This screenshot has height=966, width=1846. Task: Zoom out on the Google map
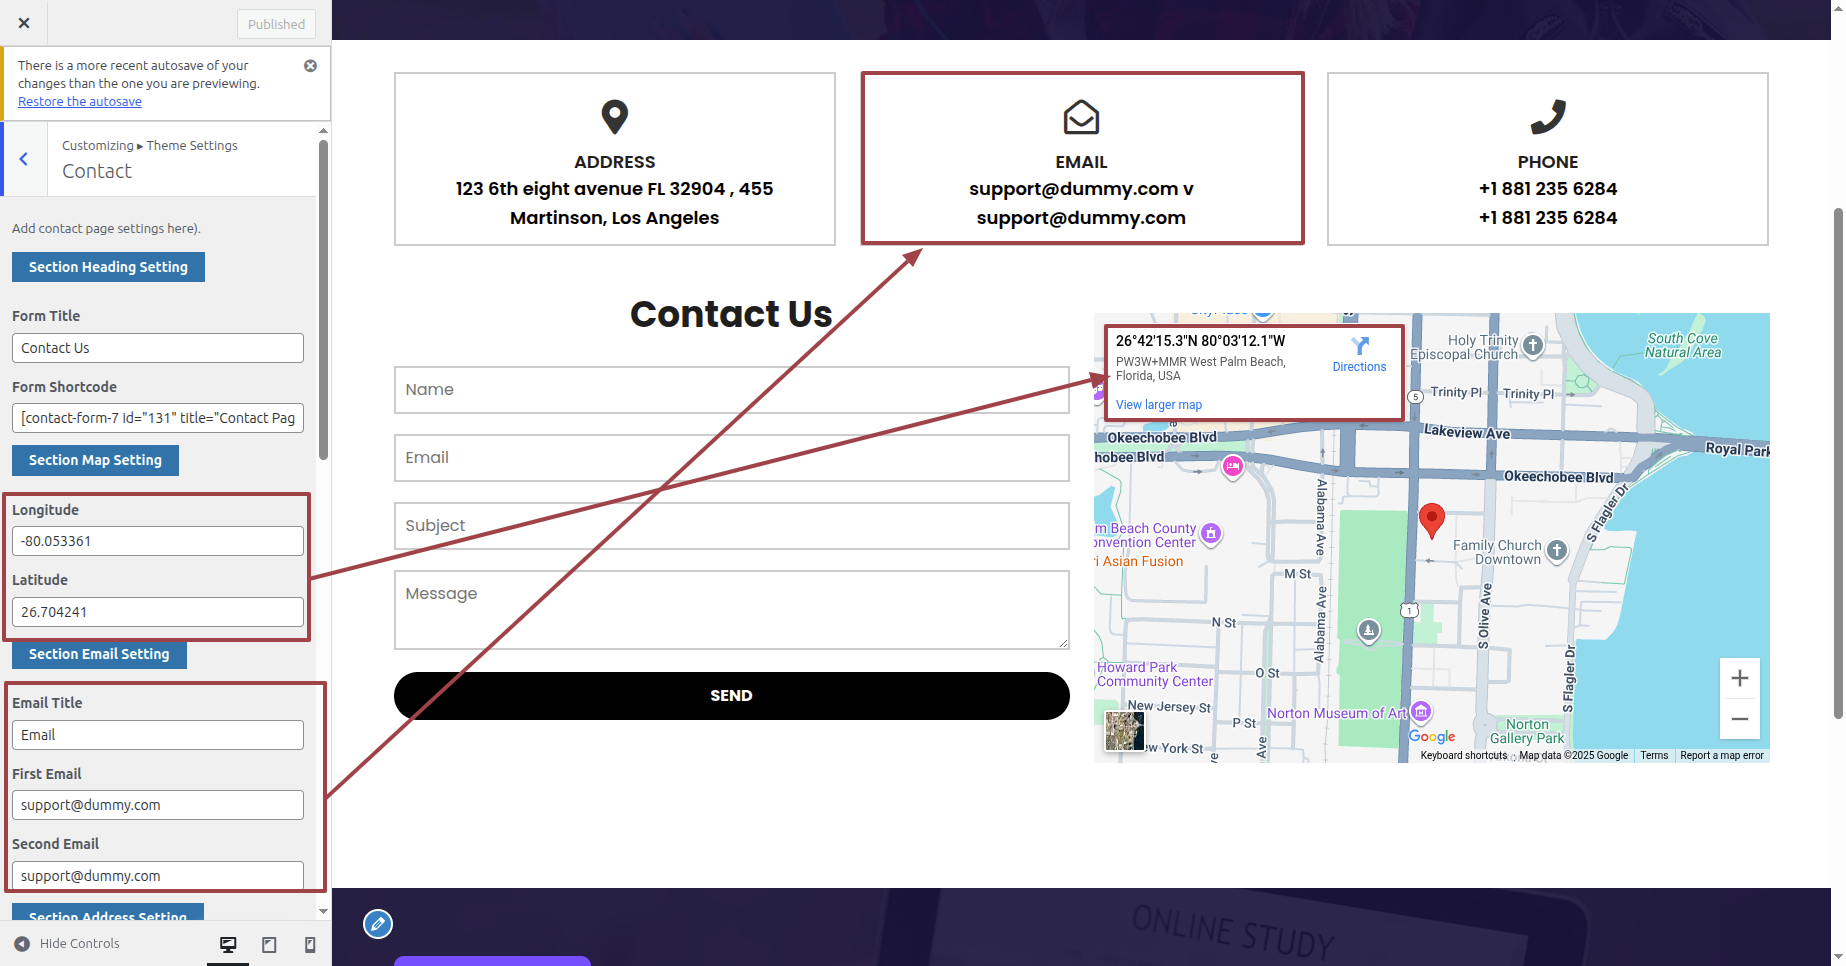1739,719
